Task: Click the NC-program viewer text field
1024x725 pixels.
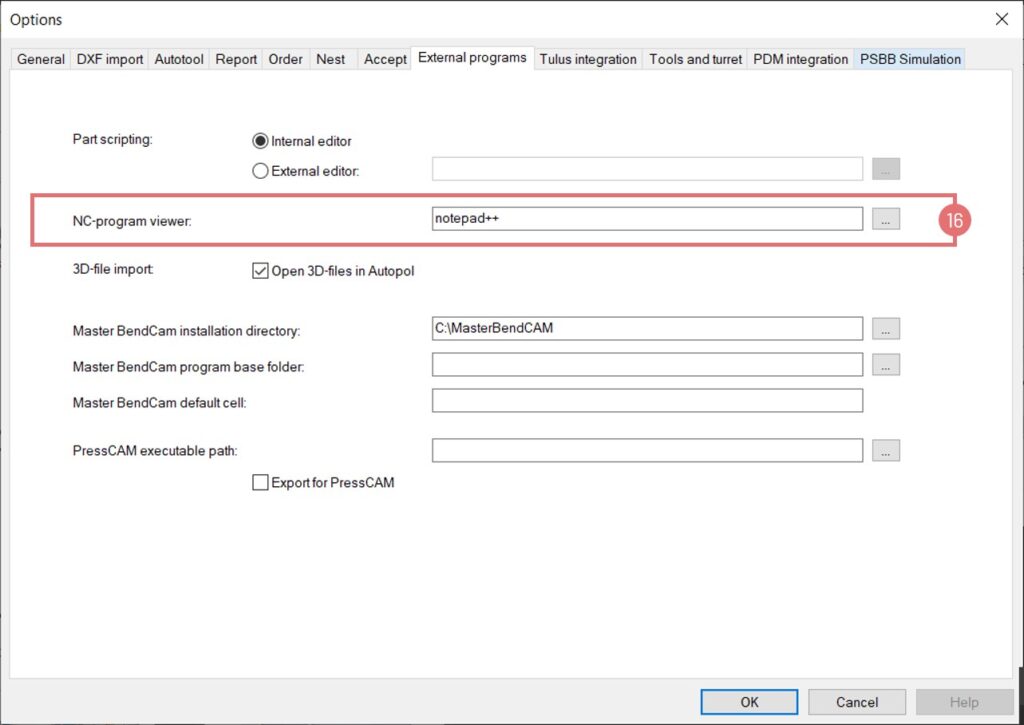Action: [646, 219]
